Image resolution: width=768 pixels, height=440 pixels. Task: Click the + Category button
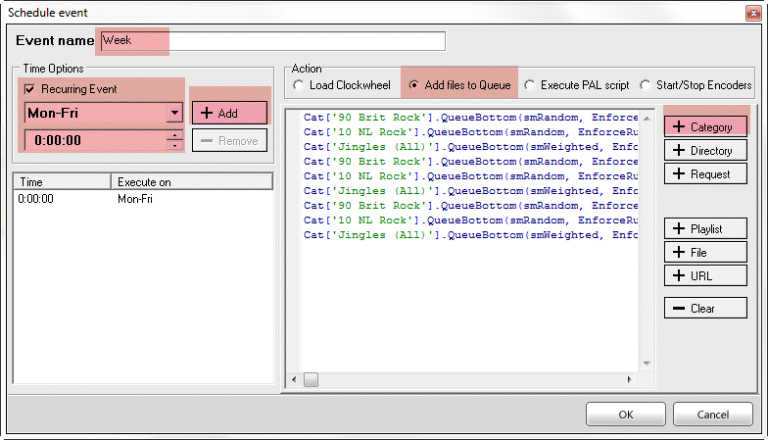705,128
